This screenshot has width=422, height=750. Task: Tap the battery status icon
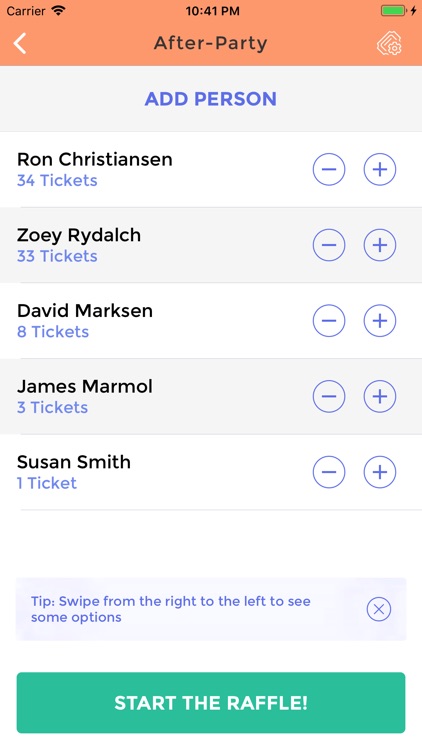tap(394, 11)
